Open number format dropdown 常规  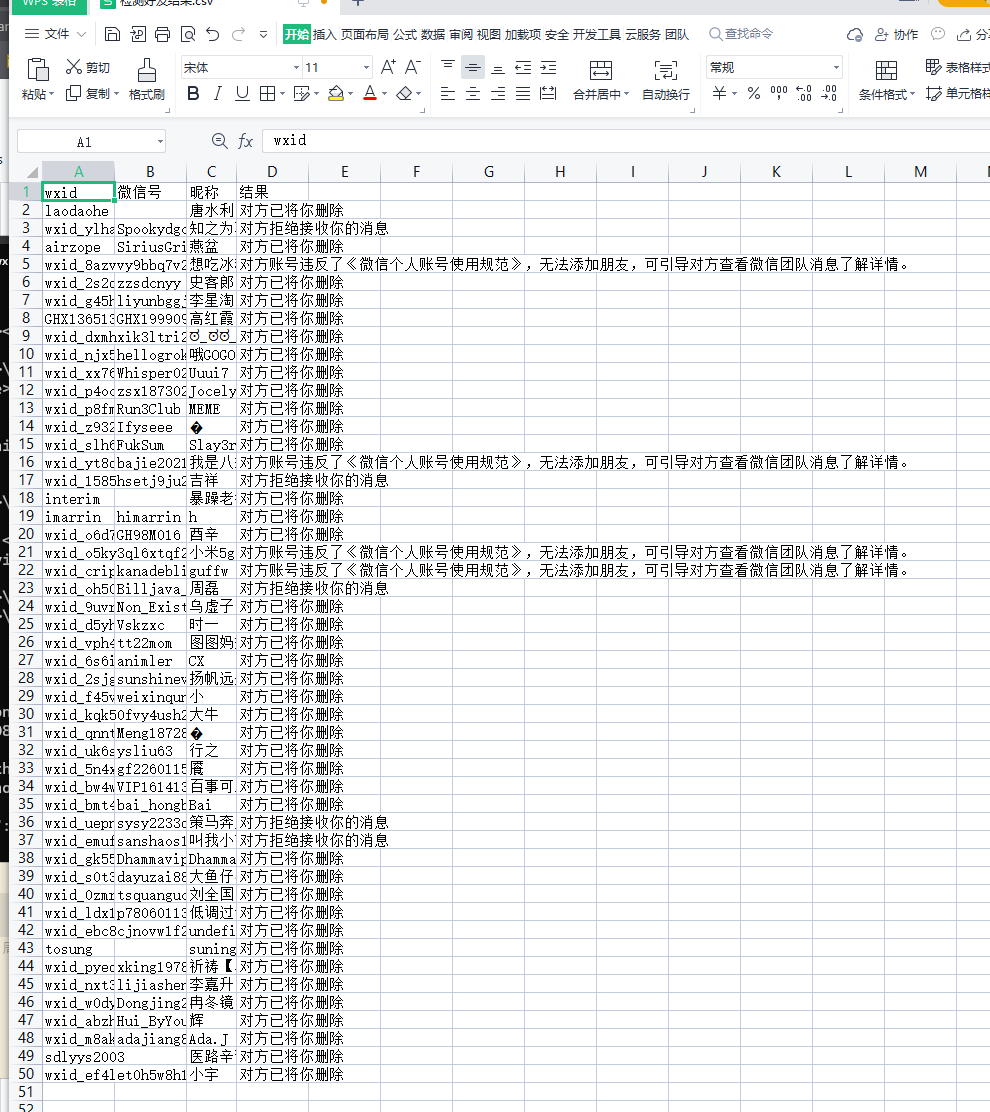[x=837, y=67]
